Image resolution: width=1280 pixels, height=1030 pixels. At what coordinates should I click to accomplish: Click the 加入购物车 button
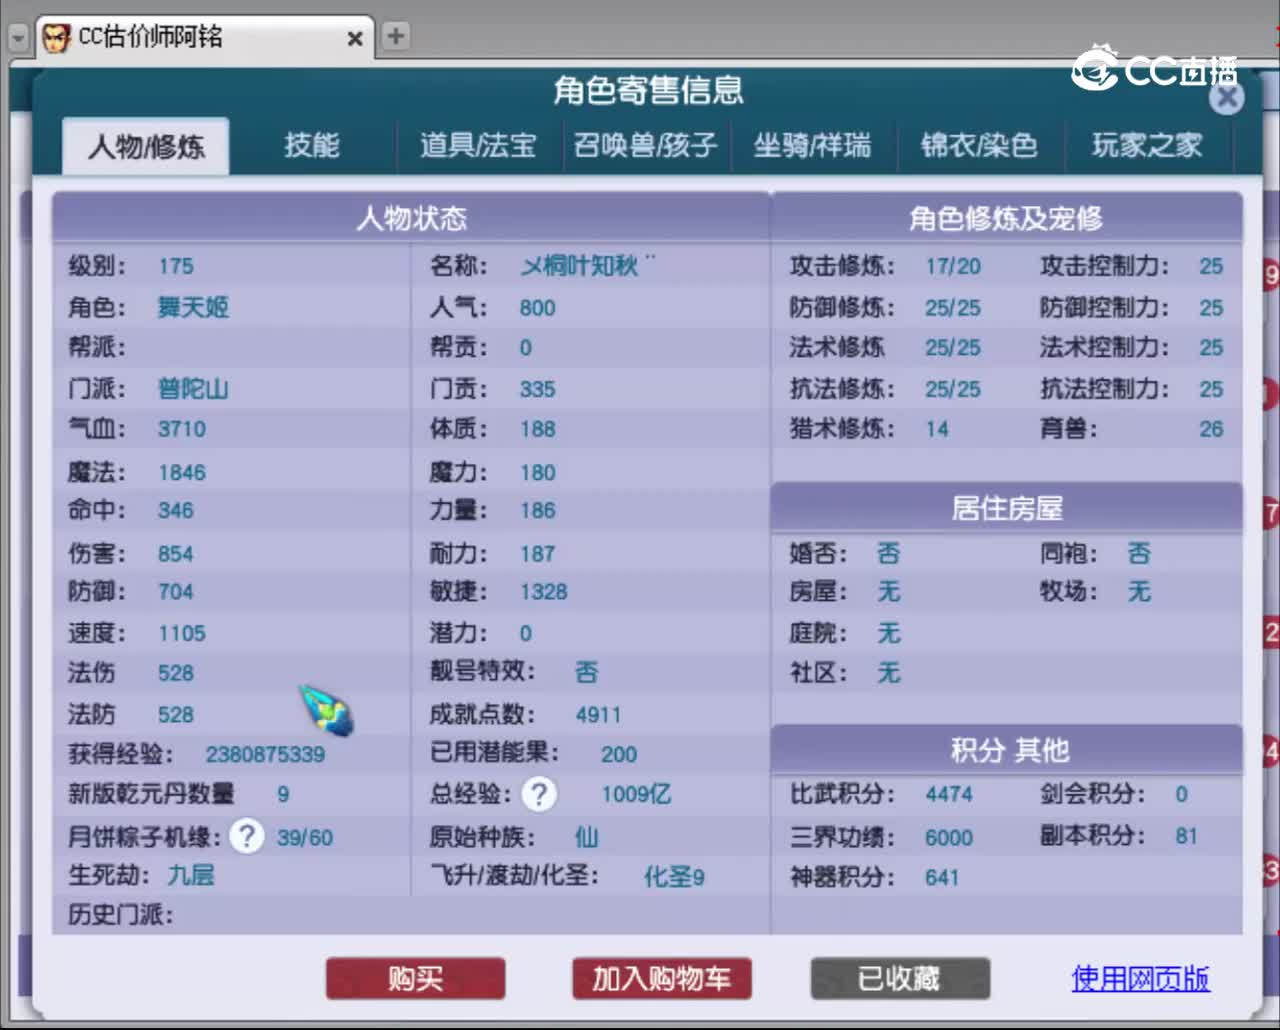click(x=661, y=978)
